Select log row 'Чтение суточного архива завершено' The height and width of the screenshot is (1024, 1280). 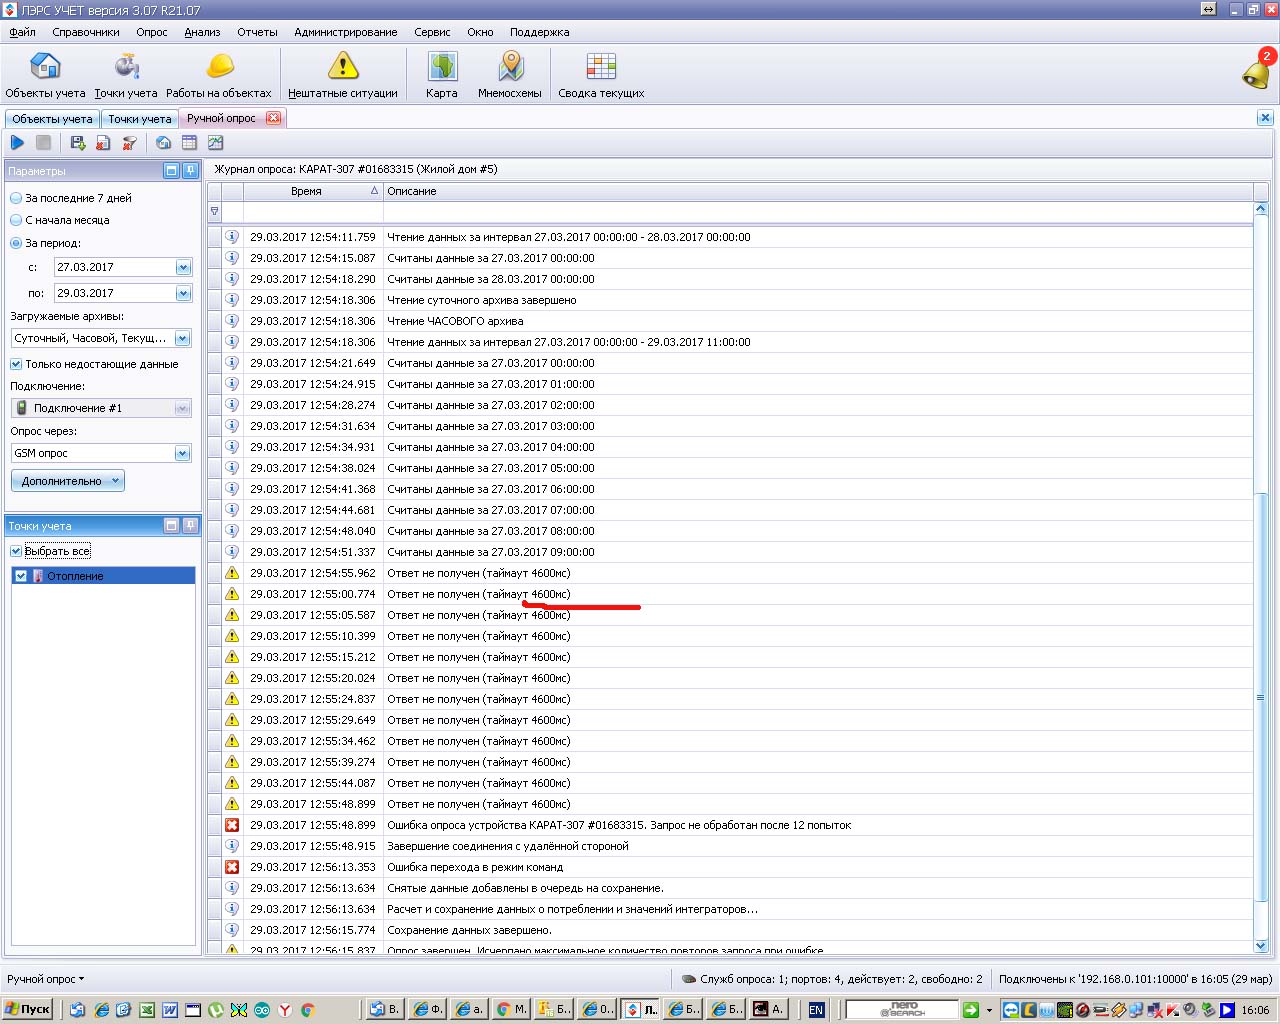click(x=731, y=300)
